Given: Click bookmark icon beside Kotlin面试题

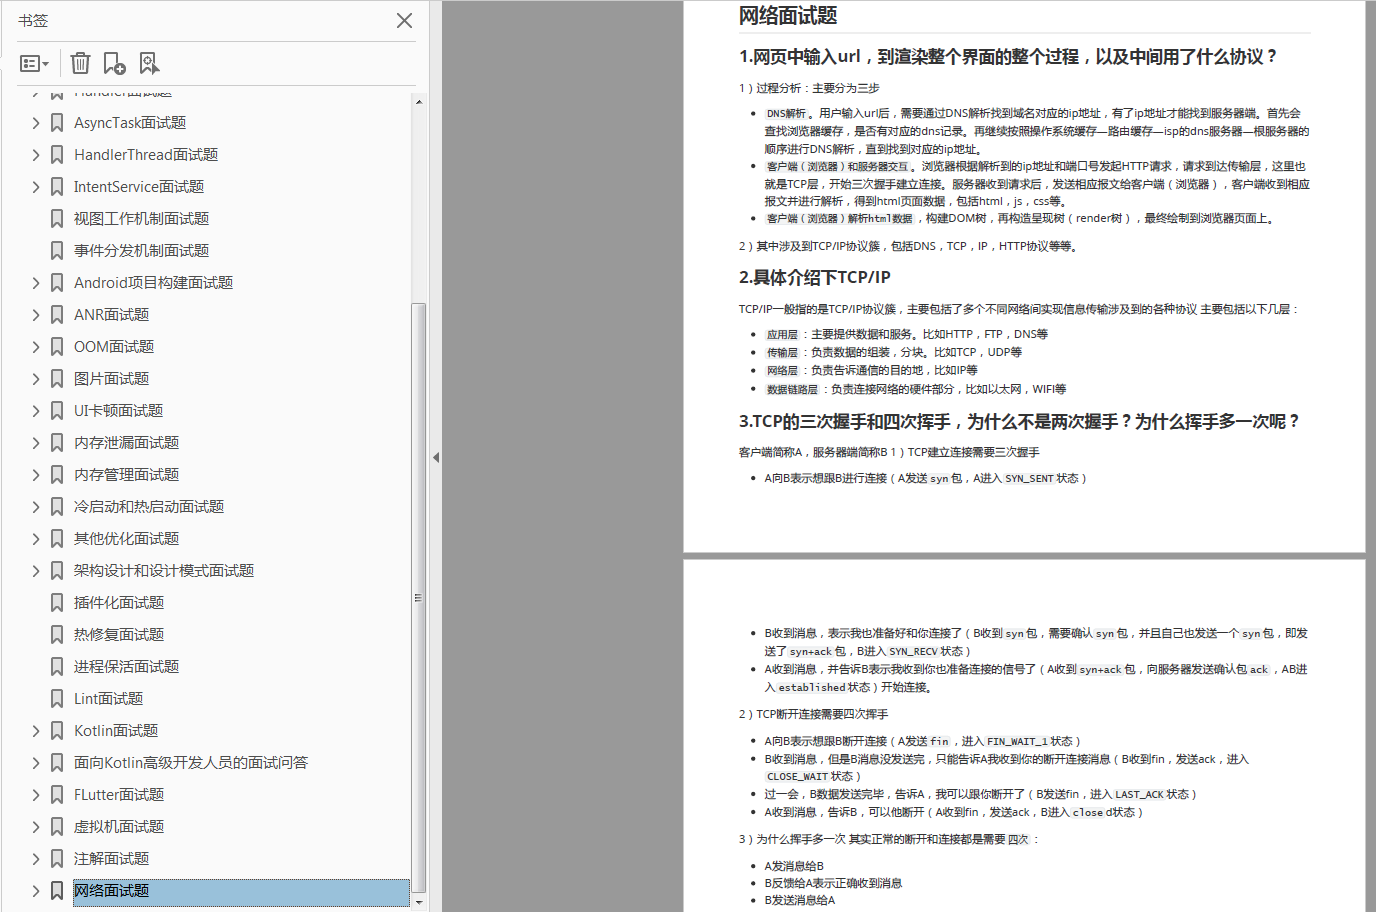Looking at the screenshot, I should 57,731.
